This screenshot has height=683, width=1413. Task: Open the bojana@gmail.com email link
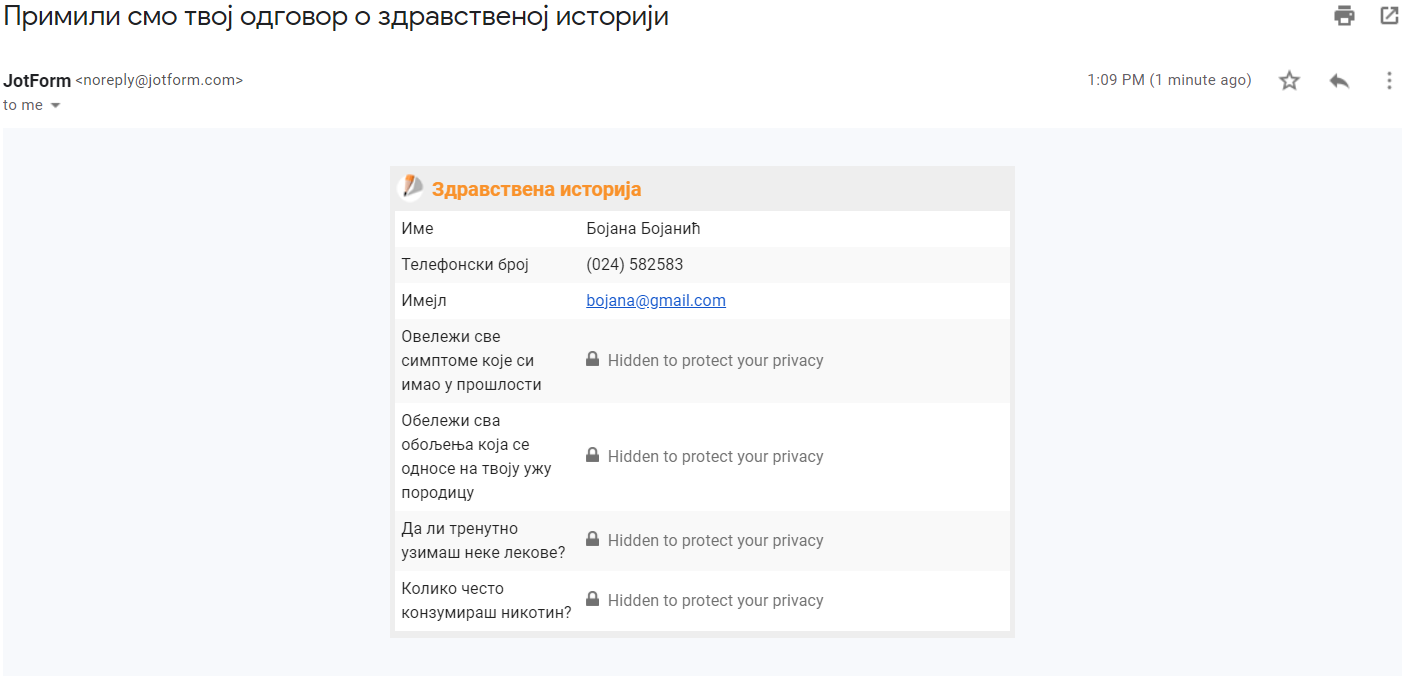656,301
